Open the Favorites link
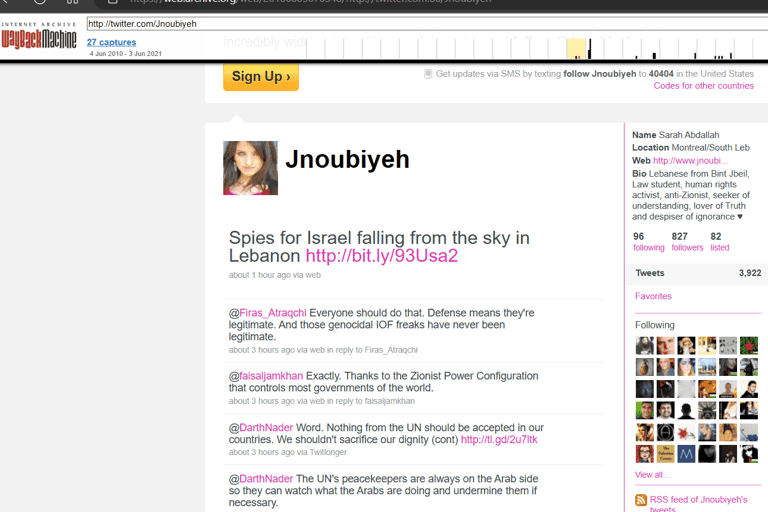The height and width of the screenshot is (512, 768). pyautogui.click(x=653, y=296)
